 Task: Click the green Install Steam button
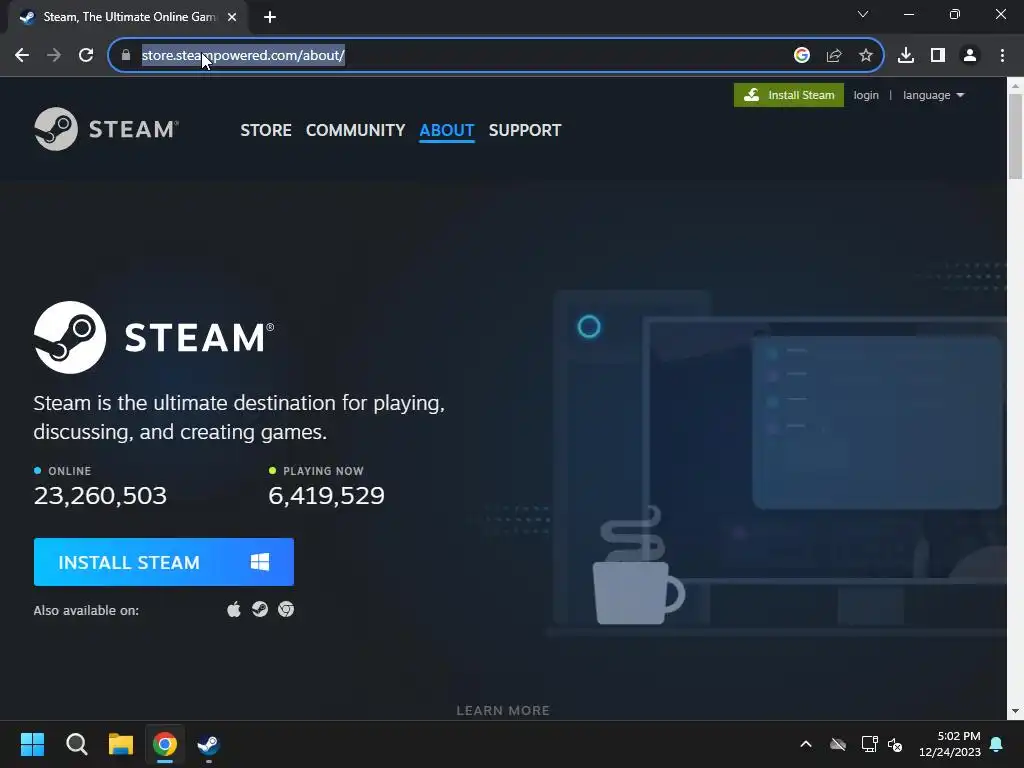[x=789, y=95]
